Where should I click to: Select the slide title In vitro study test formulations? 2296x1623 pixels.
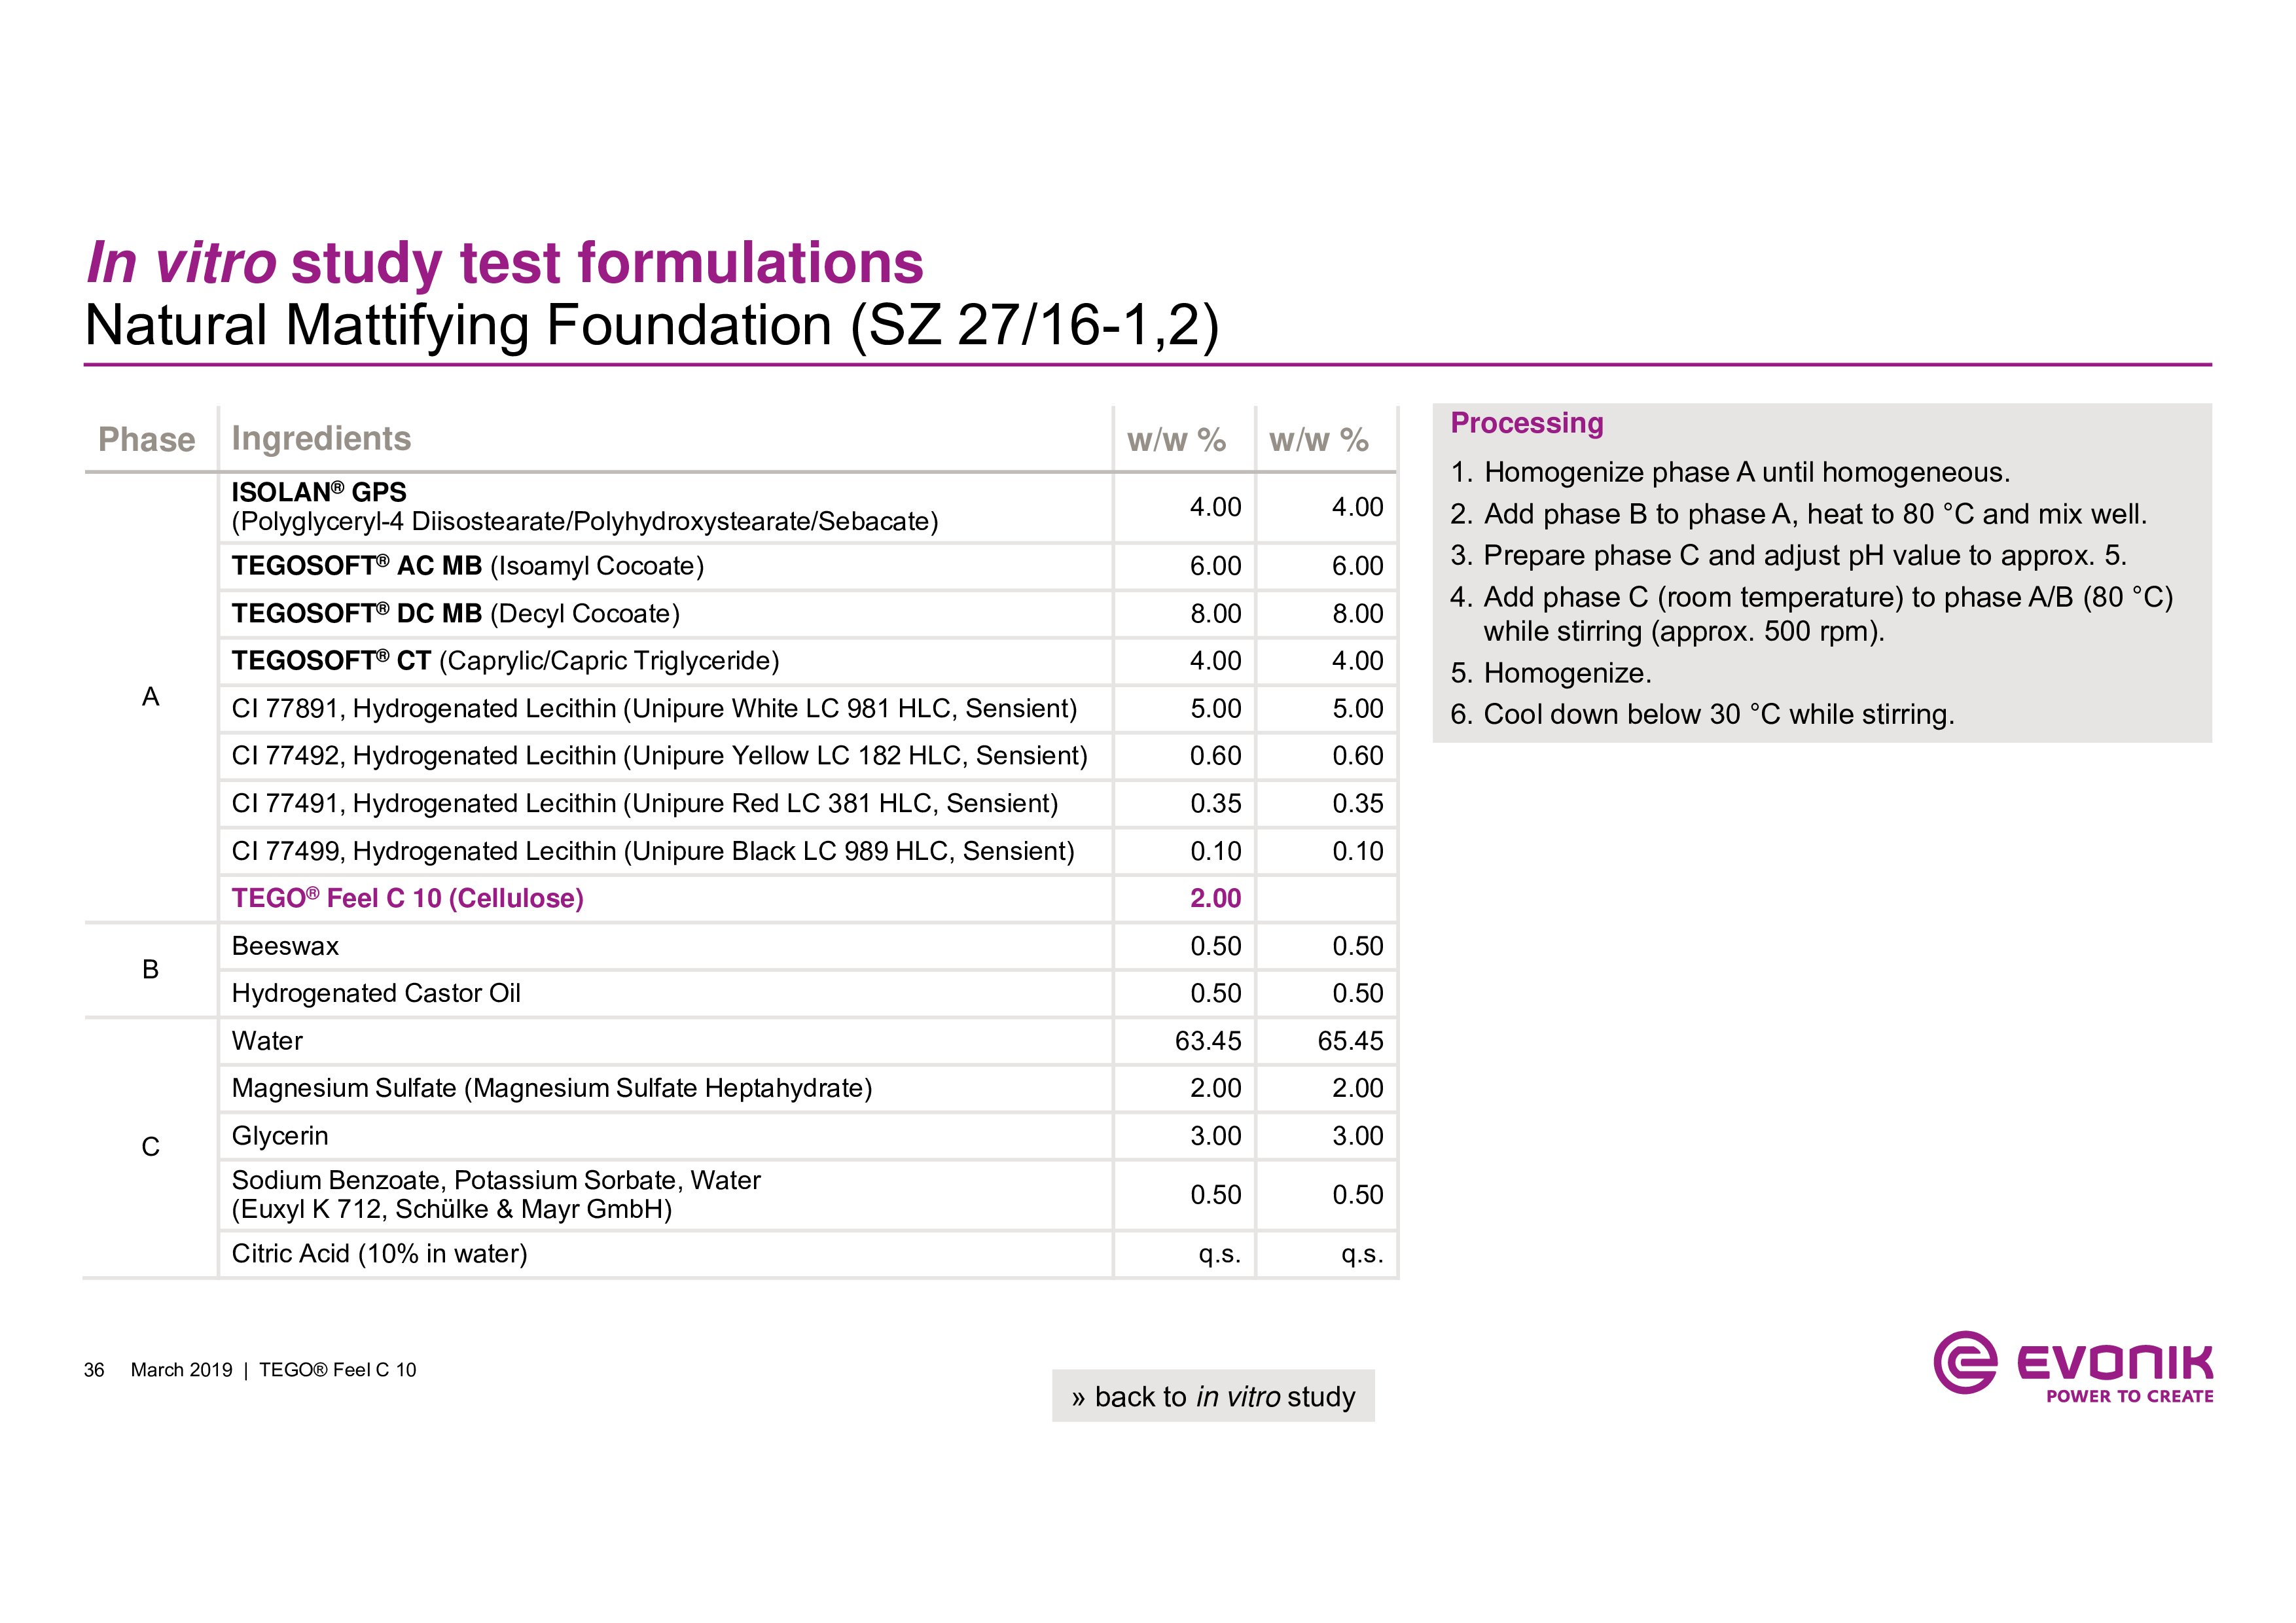(505, 263)
